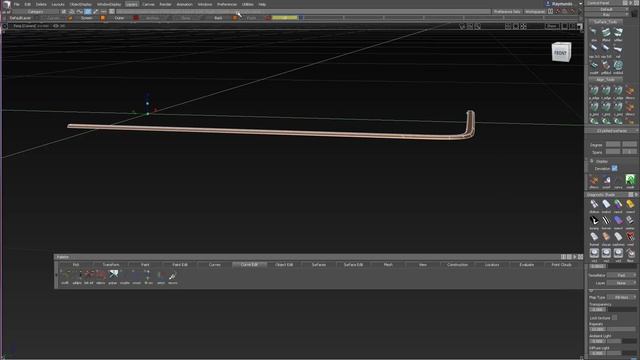Select the fit curve tool in palette
This screenshot has height=360, width=640.
(149, 276)
